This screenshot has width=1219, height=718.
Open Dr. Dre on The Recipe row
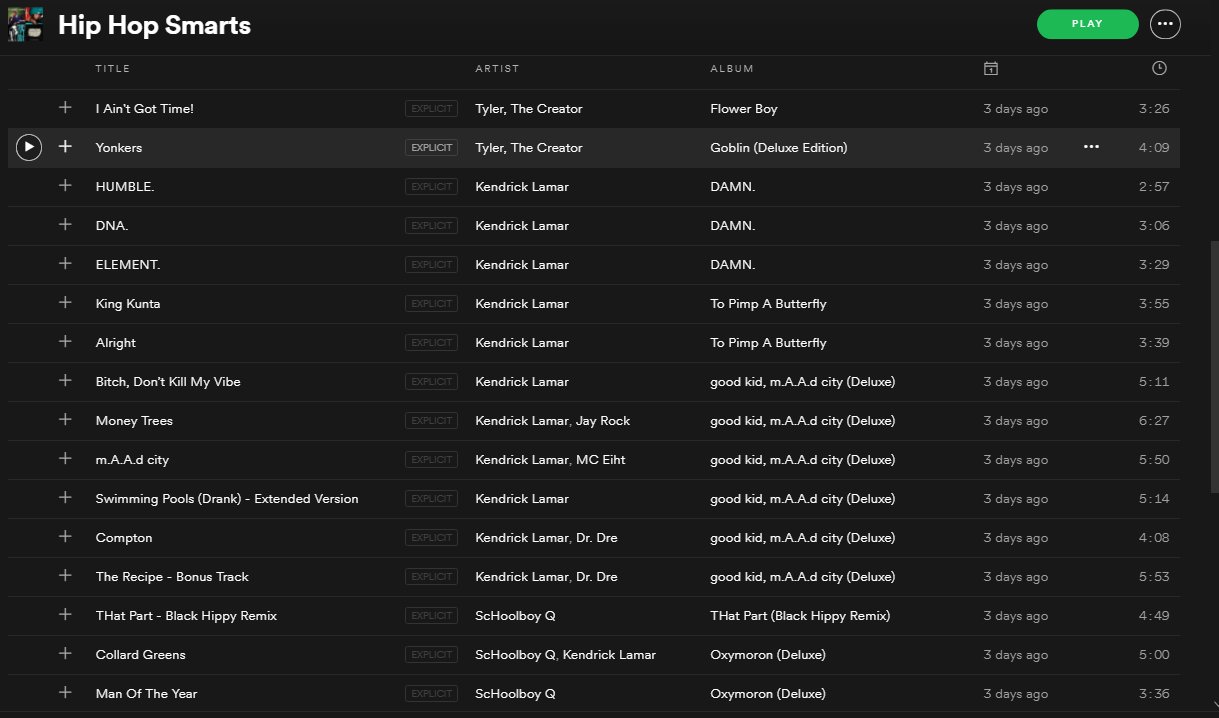pyautogui.click(x=597, y=577)
